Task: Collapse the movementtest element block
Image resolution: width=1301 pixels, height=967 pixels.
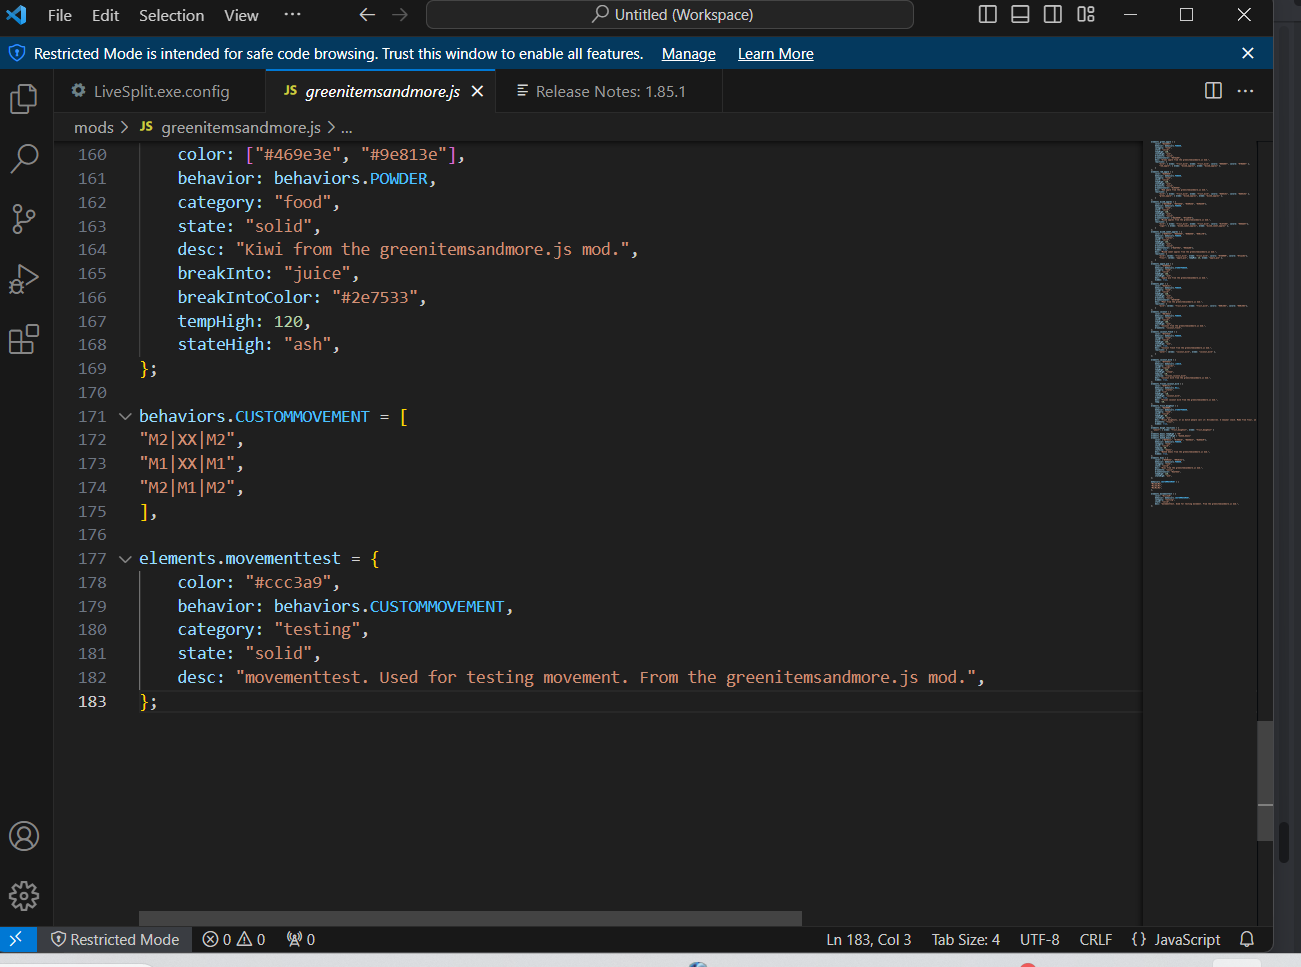Action: (x=124, y=558)
